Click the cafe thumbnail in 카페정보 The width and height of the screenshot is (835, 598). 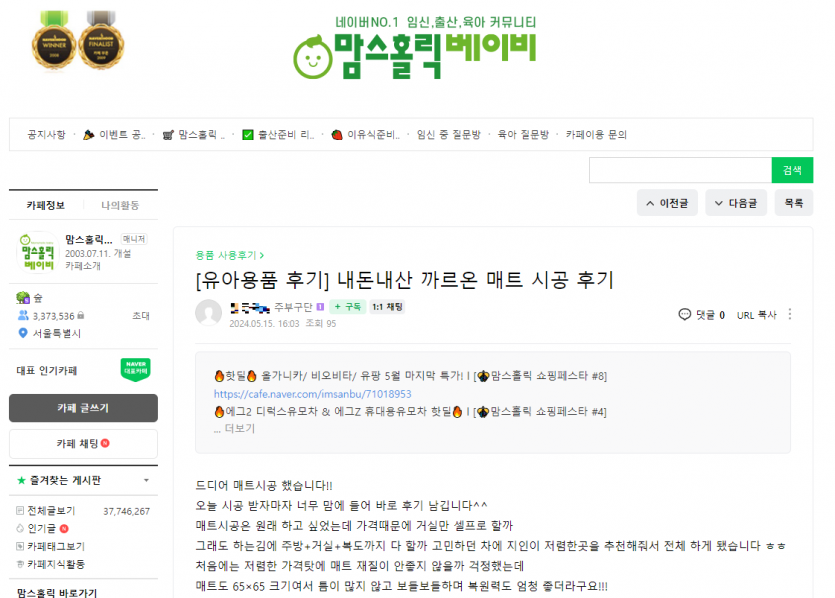pyautogui.click(x=37, y=252)
